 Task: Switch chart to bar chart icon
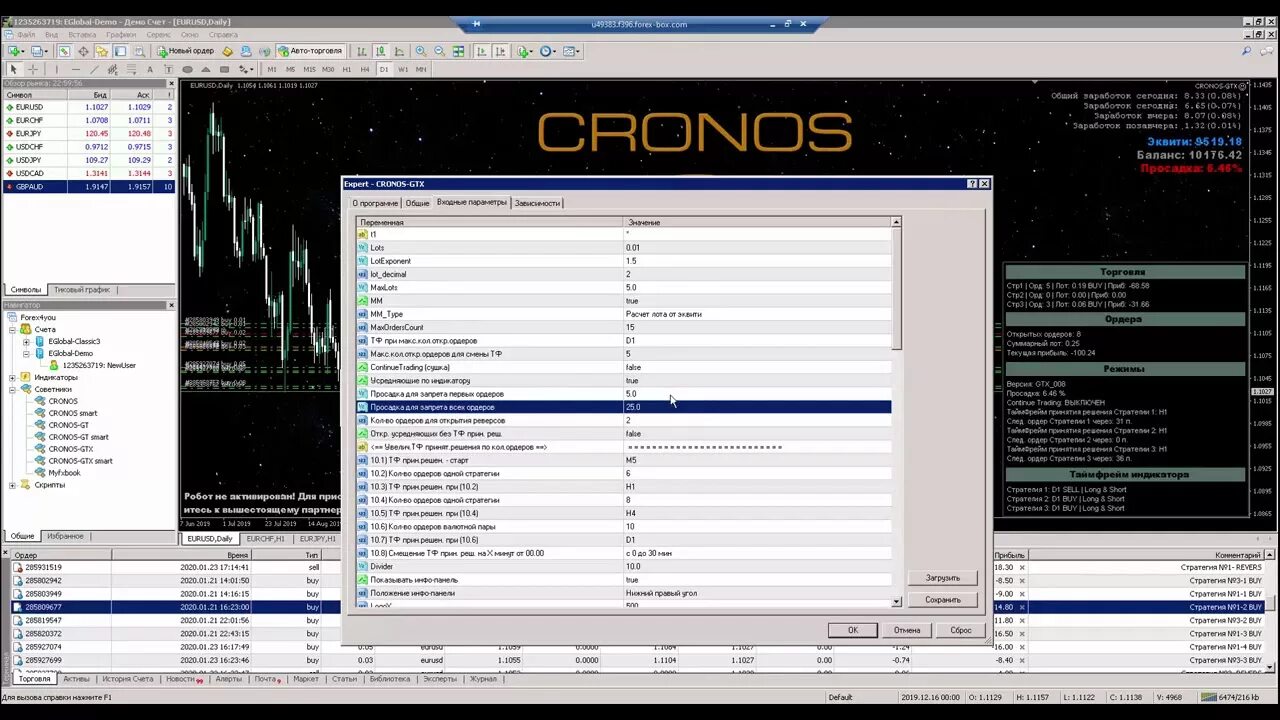[363, 51]
